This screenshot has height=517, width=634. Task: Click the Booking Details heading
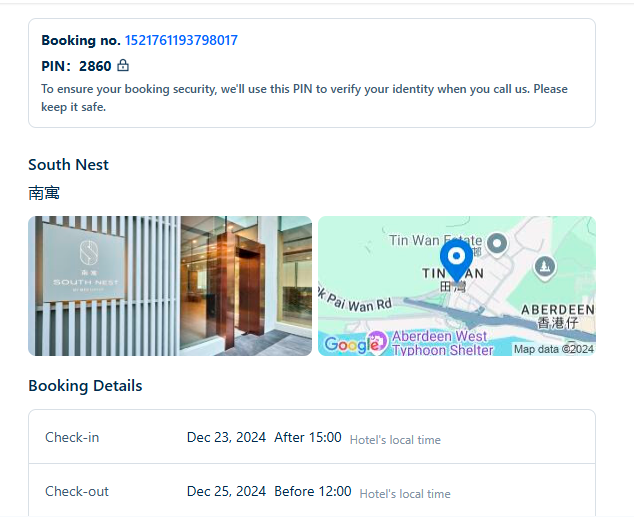tap(85, 386)
